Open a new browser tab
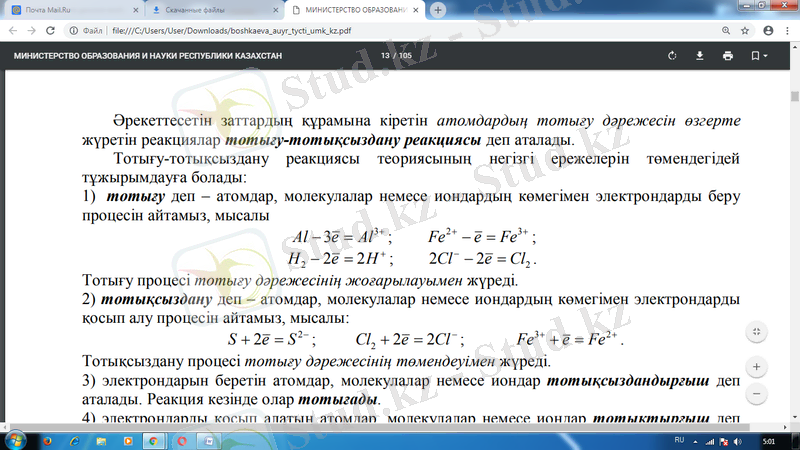The width and height of the screenshot is (800, 450). click(x=438, y=10)
